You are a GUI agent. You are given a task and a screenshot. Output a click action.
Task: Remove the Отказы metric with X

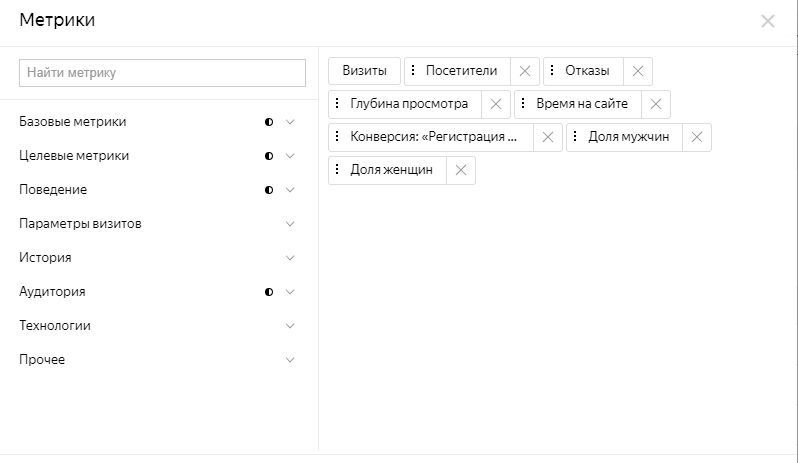click(x=638, y=71)
